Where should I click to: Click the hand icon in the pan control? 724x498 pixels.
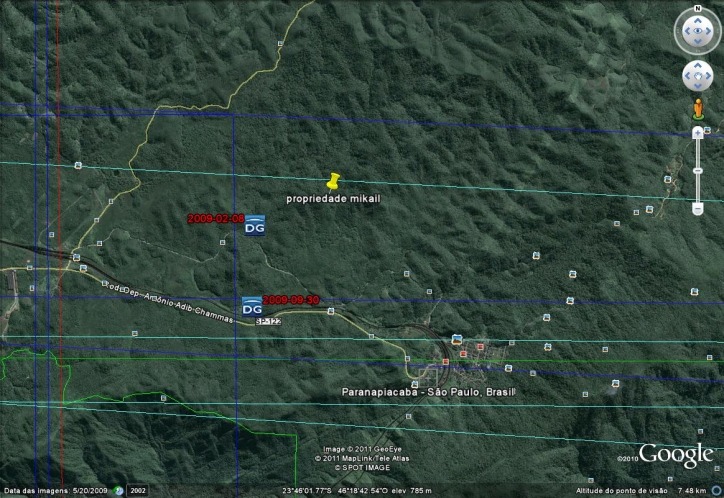(x=697, y=76)
